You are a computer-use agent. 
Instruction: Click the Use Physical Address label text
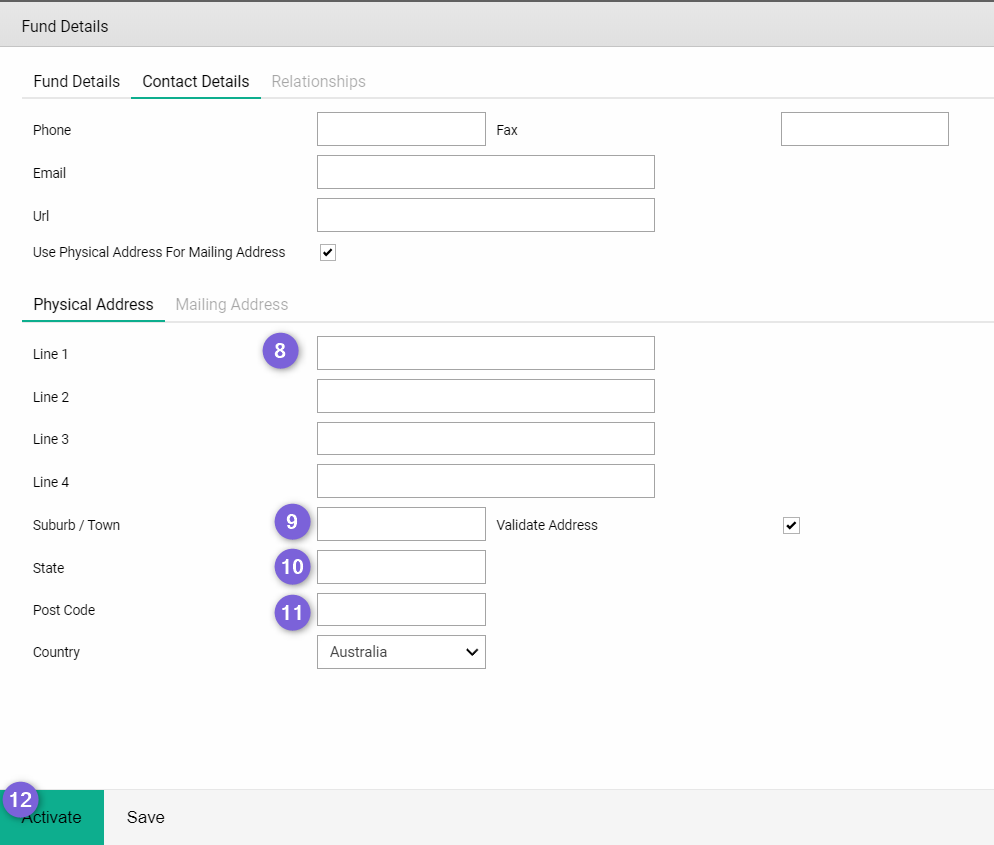(x=159, y=252)
